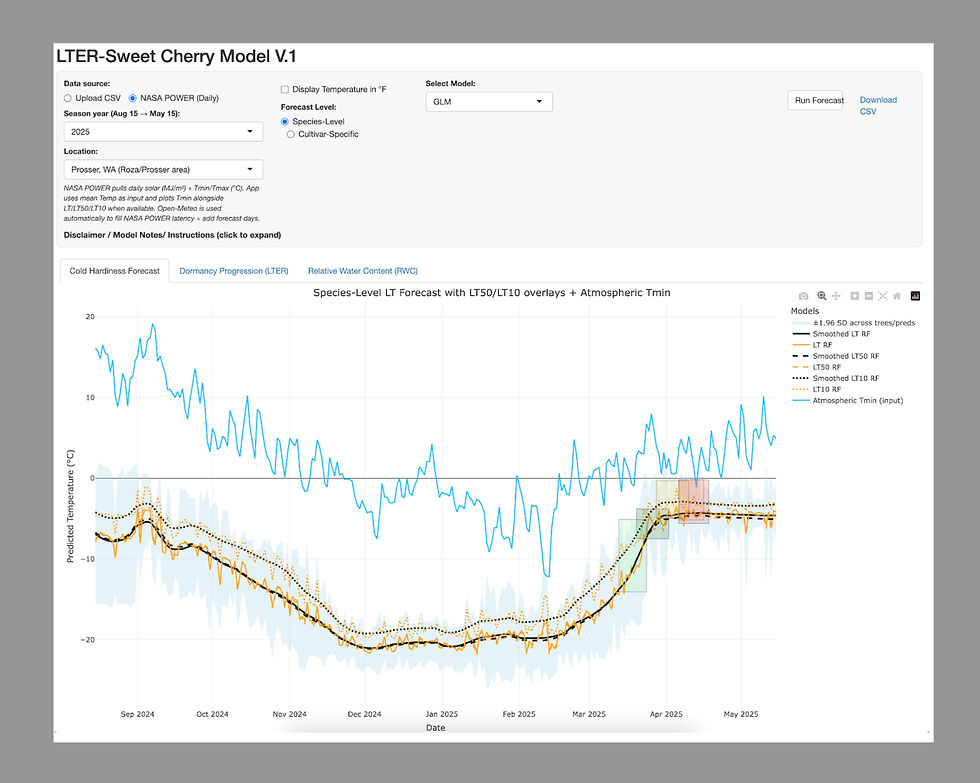Image resolution: width=980 pixels, height=783 pixels.
Task: Open the Select Model dropdown
Action: point(489,101)
